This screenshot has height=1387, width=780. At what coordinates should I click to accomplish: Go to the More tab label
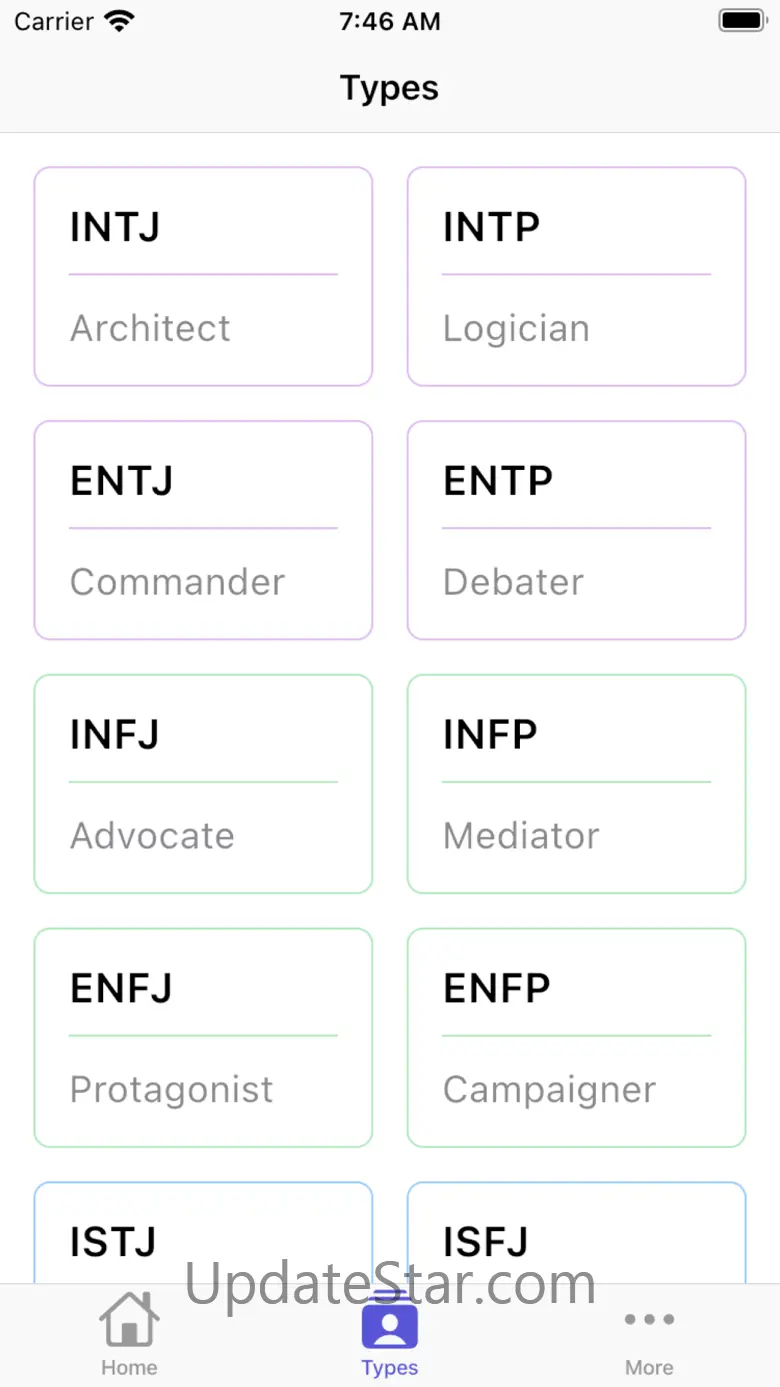(649, 1367)
